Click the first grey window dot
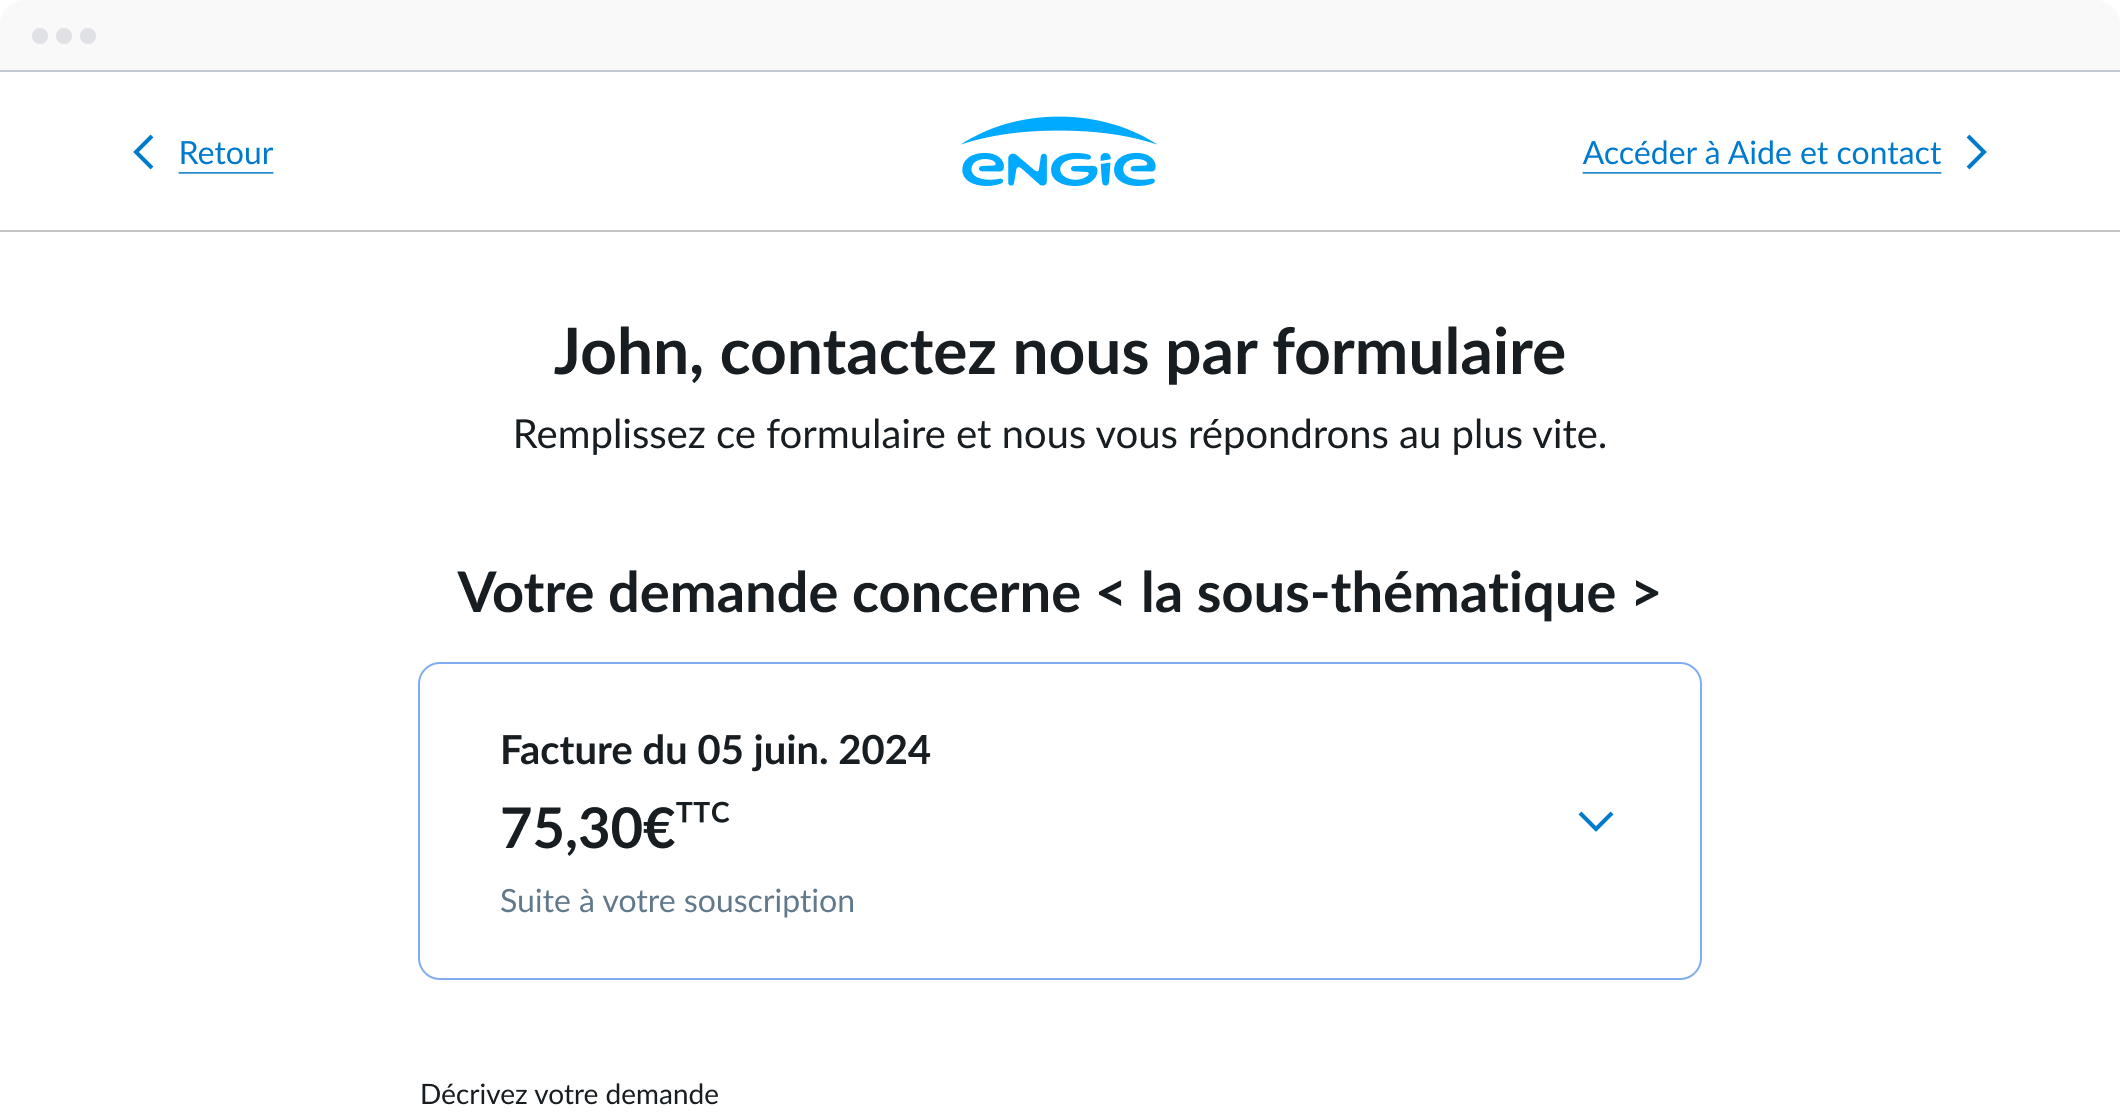2120x1120 pixels. point(40,36)
